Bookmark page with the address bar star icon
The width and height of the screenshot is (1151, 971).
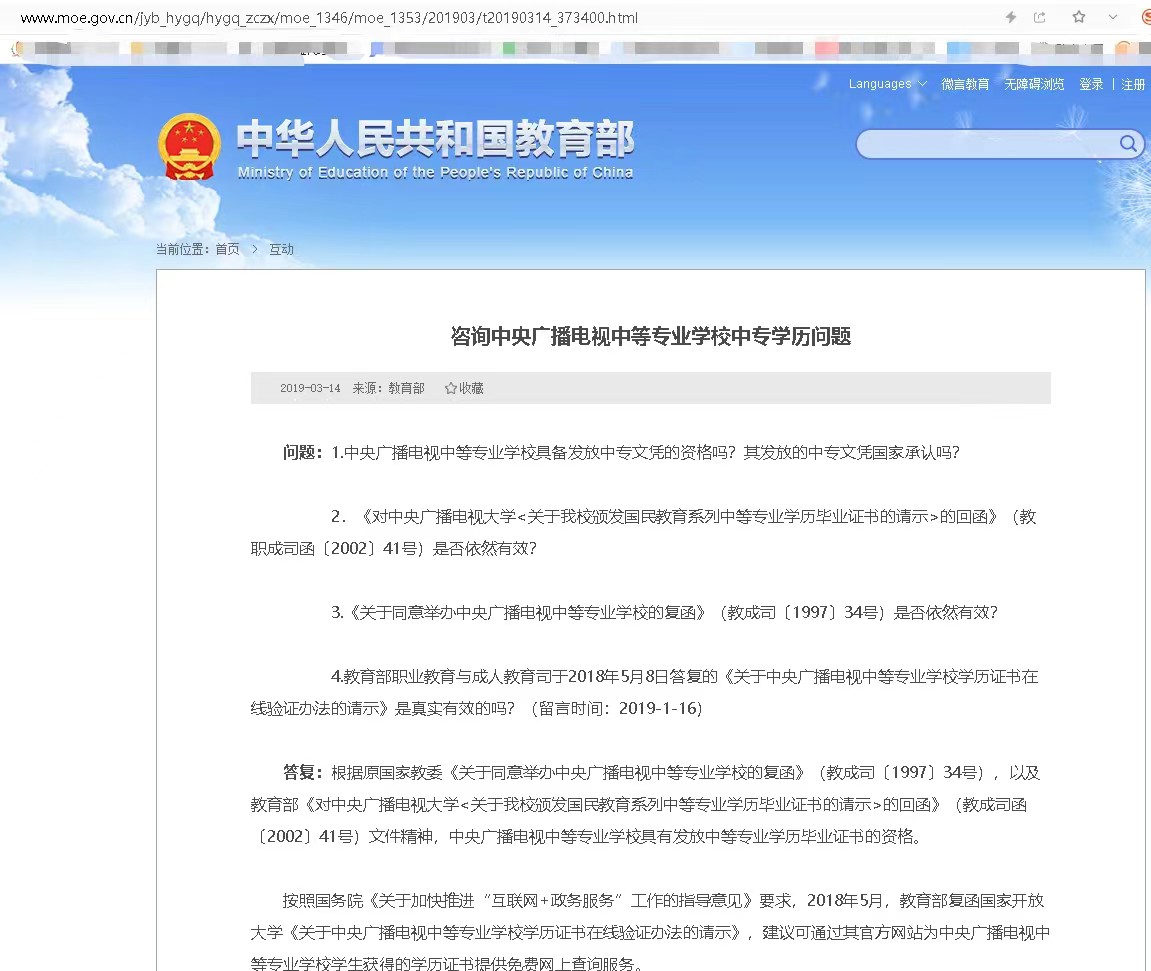[1078, 17]
